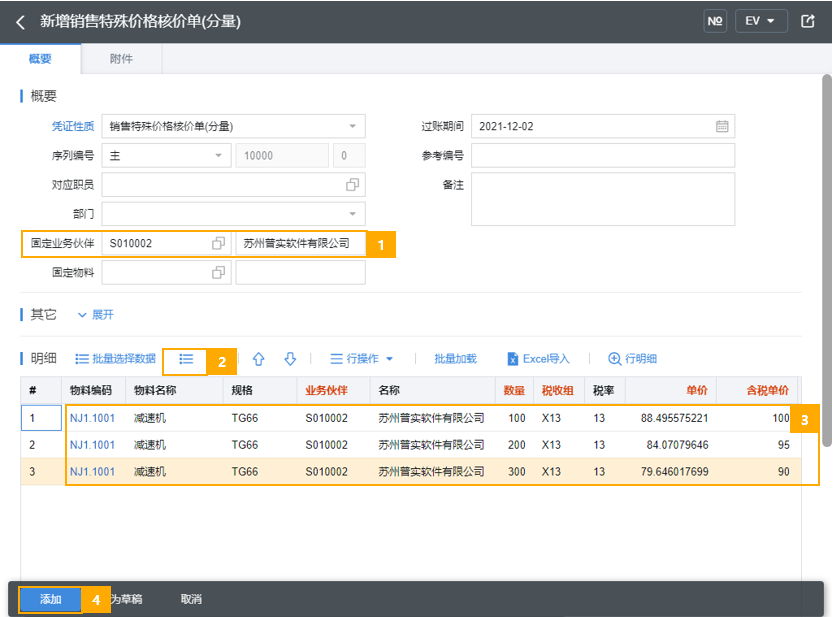This screenshot has width=834, height=617.
Task: Click the 物料编码 column header
Action: pyautogui.click(x=91, y=390)
